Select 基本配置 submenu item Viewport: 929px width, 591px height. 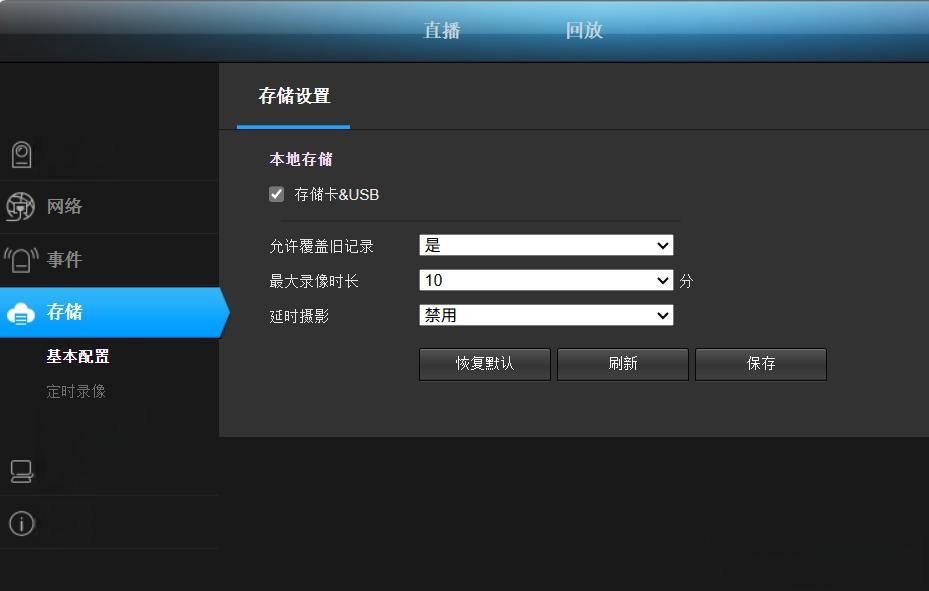[78, 356]
